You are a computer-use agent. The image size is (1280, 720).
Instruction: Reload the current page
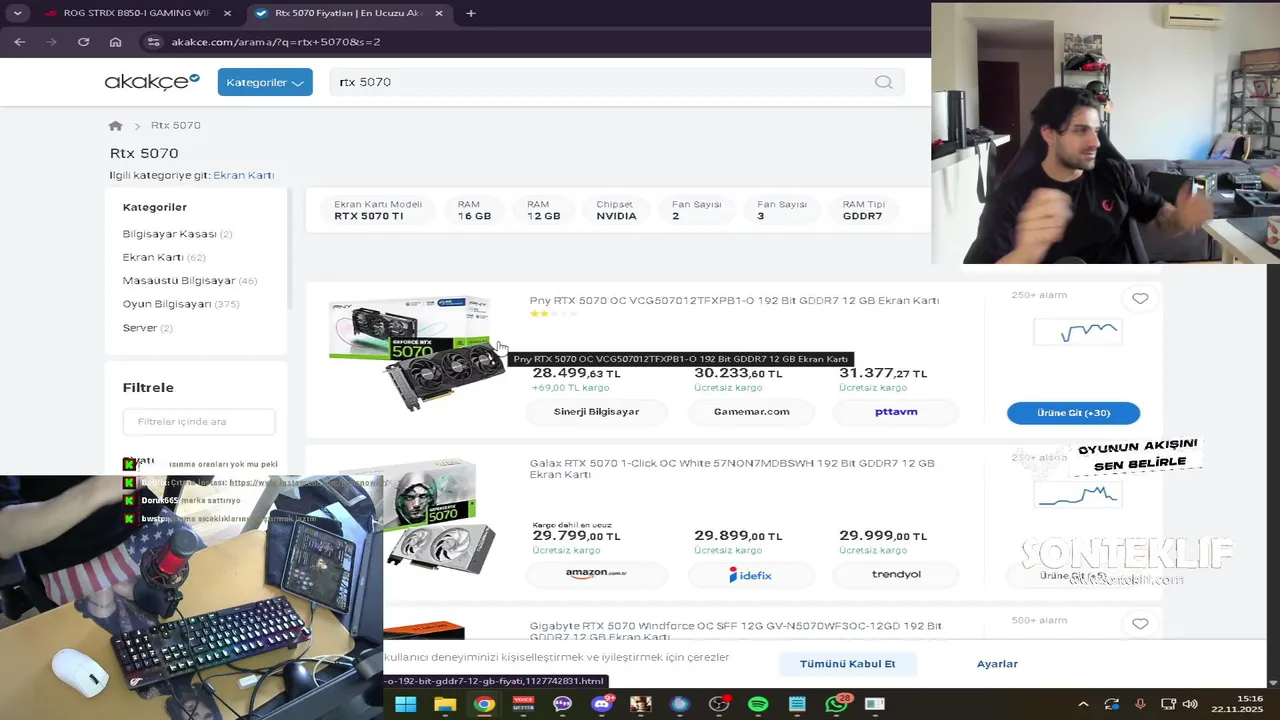(83, 42)
